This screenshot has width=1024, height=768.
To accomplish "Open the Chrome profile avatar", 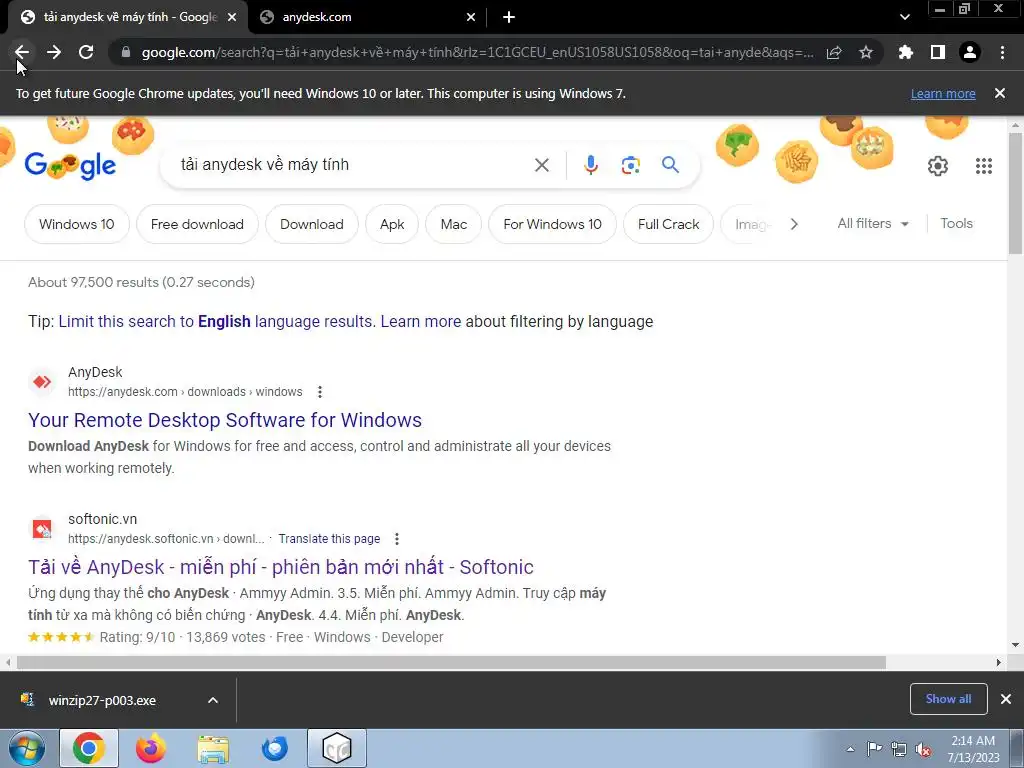I will pyautogui.click(x=970, y=52).
